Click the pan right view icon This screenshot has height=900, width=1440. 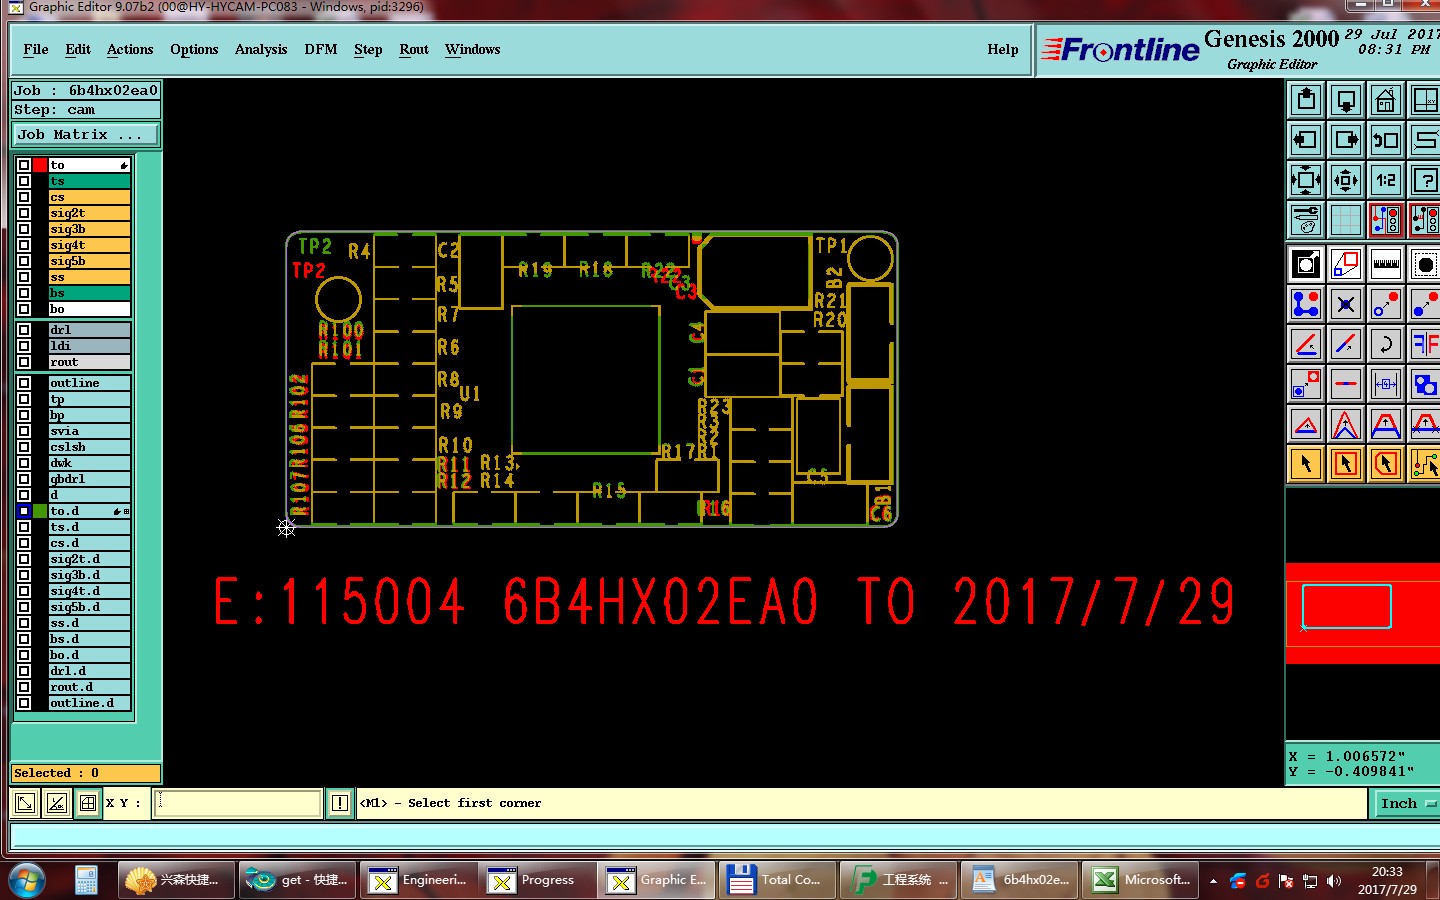tap(1346, 140)
